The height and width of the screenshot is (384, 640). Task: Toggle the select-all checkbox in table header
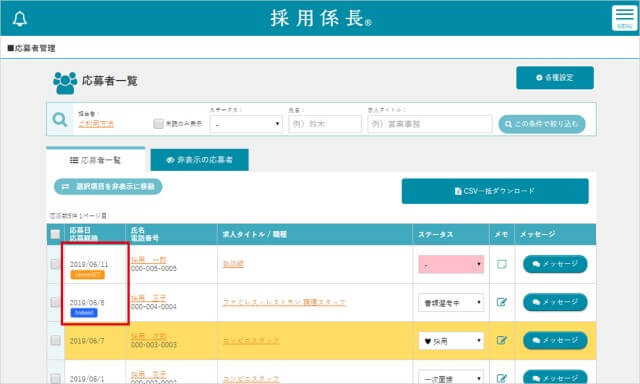pos(55,234)
